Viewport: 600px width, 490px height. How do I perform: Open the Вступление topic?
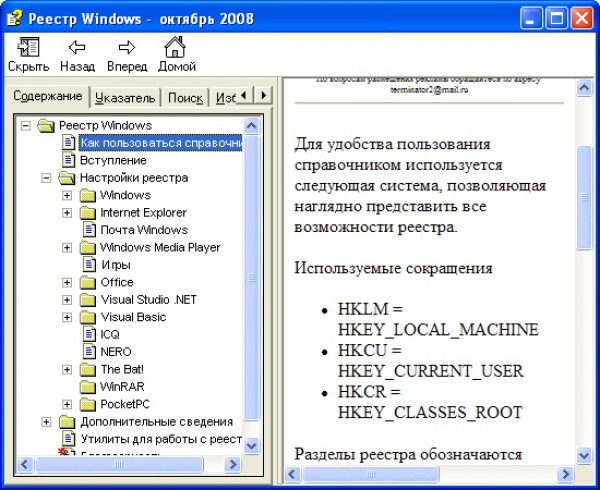[x=113, y=160]
